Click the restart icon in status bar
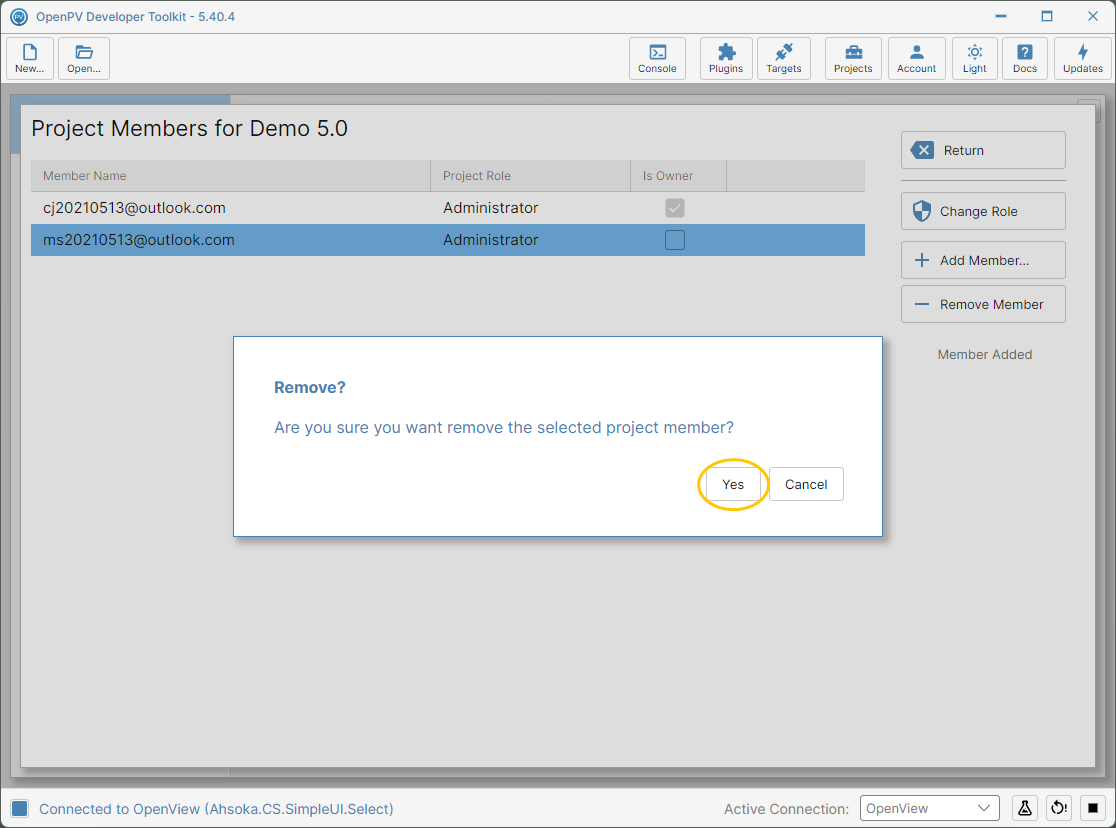This screenshot has height=828, width=1116. pyautogui.click(x=1059, y=808)
